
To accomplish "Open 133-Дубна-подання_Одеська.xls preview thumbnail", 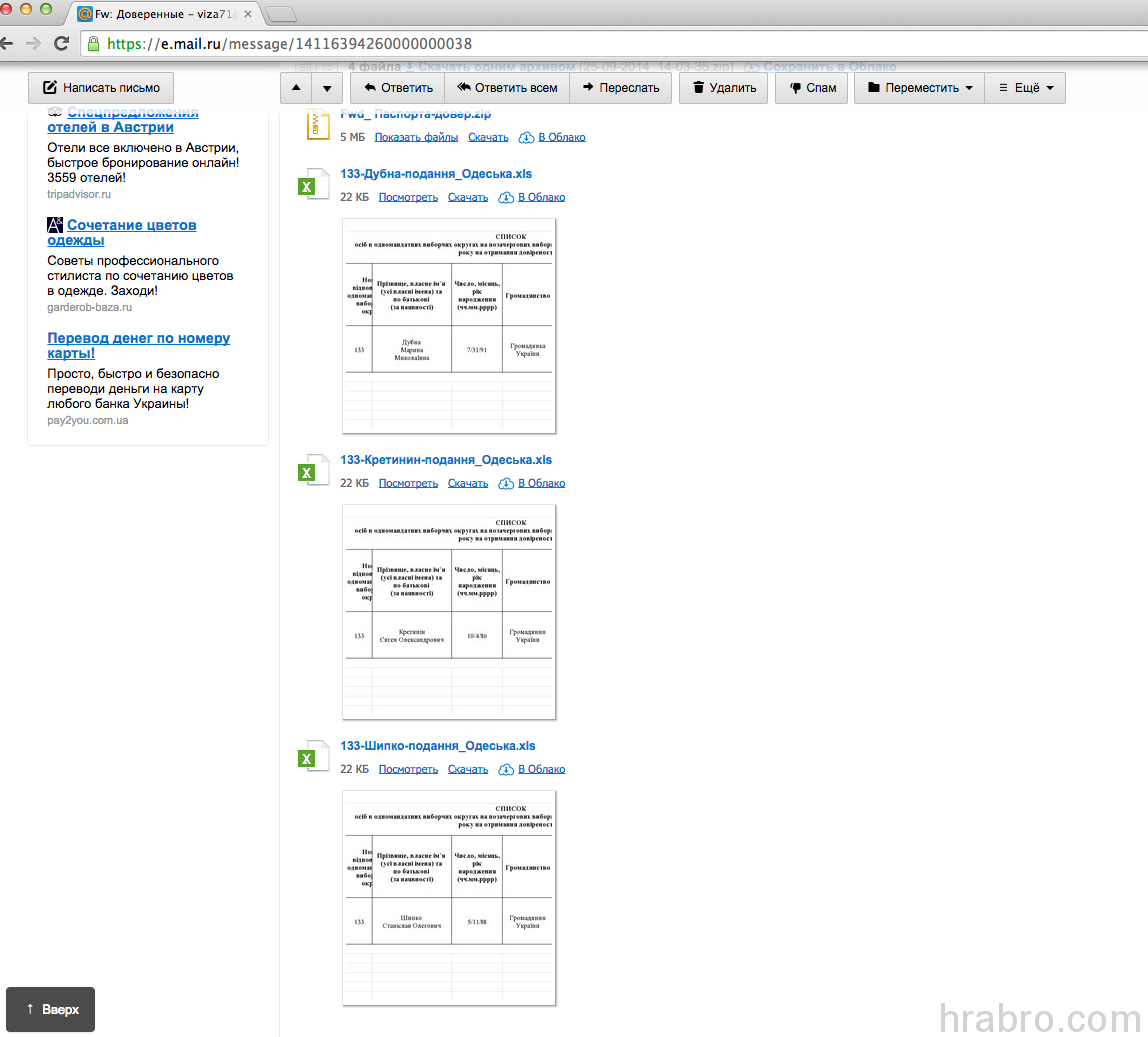I will click(x=448, y=325).
